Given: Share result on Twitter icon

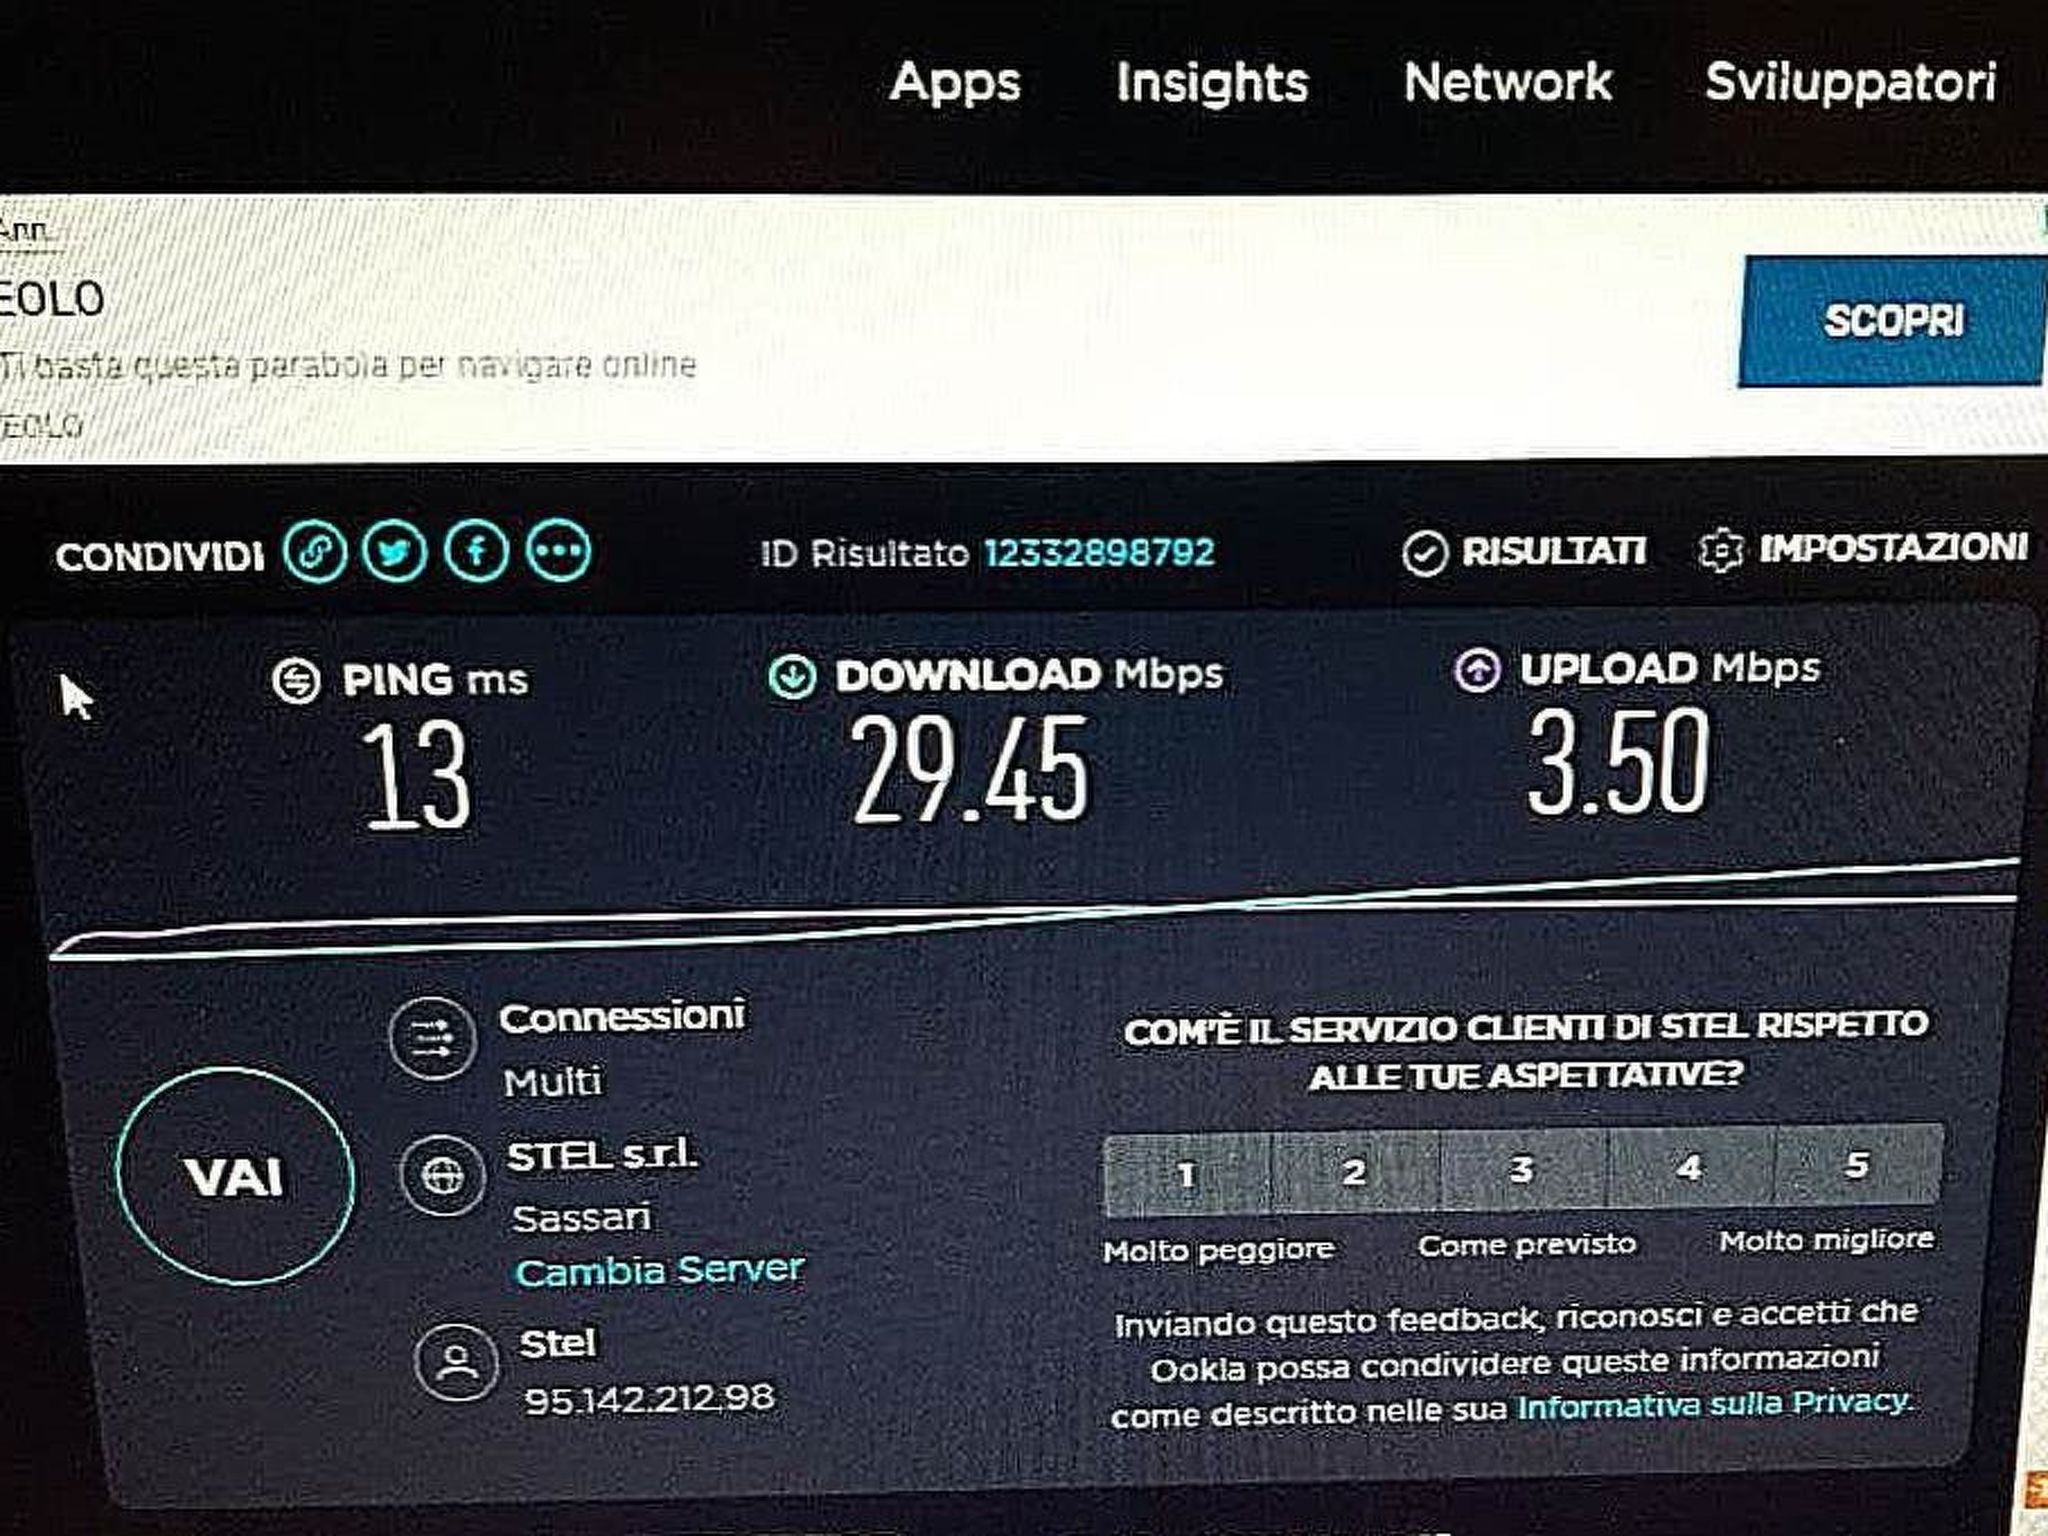Looking at the screenshot, I should click(395, 552).
